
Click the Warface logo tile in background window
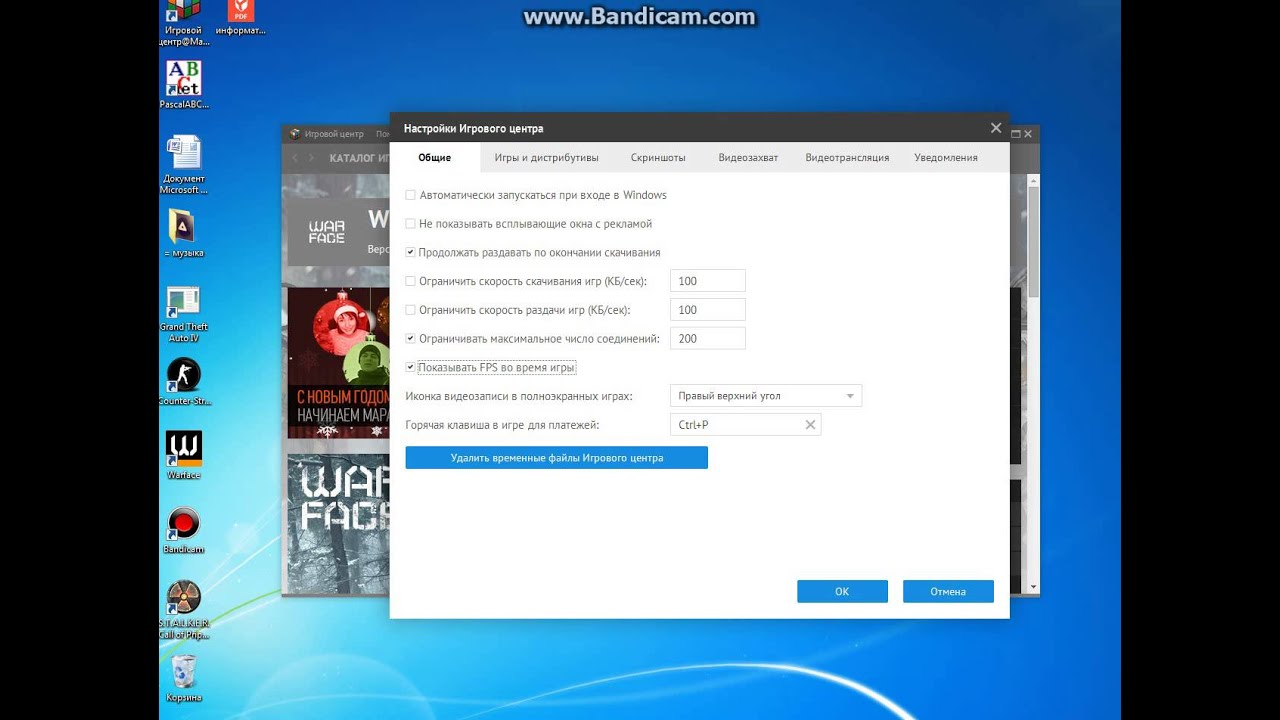tap(326, 231)
